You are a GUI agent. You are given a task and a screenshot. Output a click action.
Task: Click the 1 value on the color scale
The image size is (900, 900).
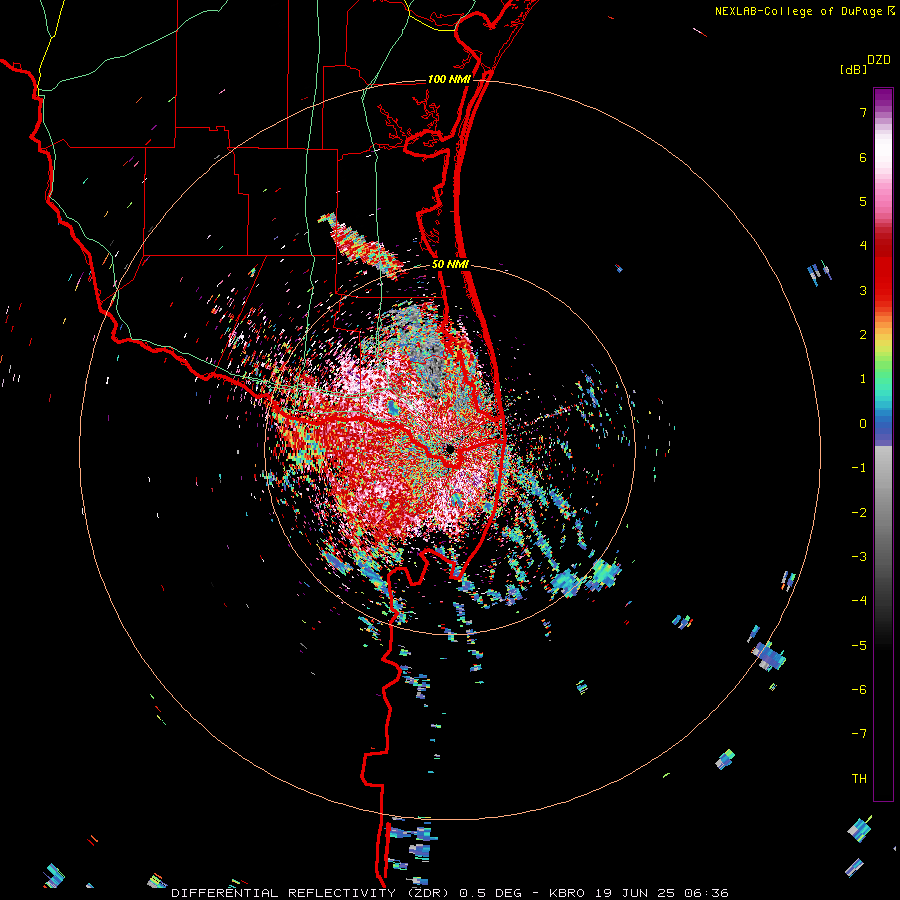[863, 379]
